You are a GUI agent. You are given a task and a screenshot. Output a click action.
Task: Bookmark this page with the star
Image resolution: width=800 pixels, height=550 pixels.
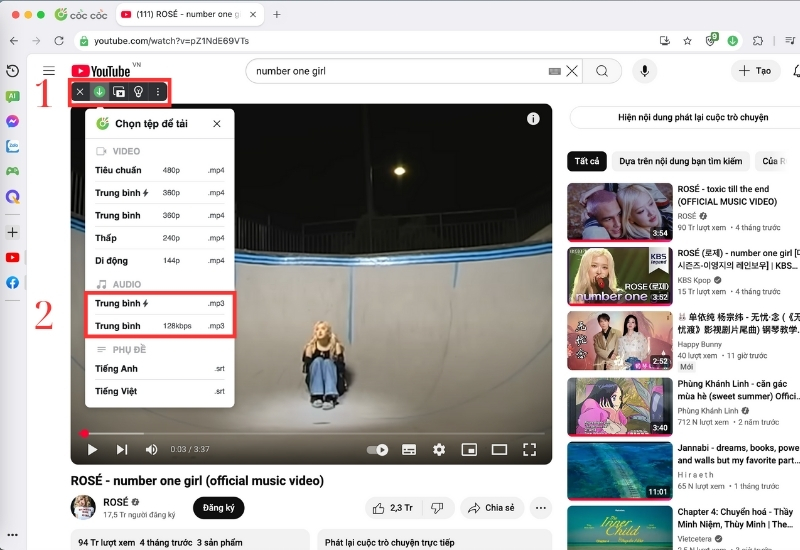(x=687, y=41)
